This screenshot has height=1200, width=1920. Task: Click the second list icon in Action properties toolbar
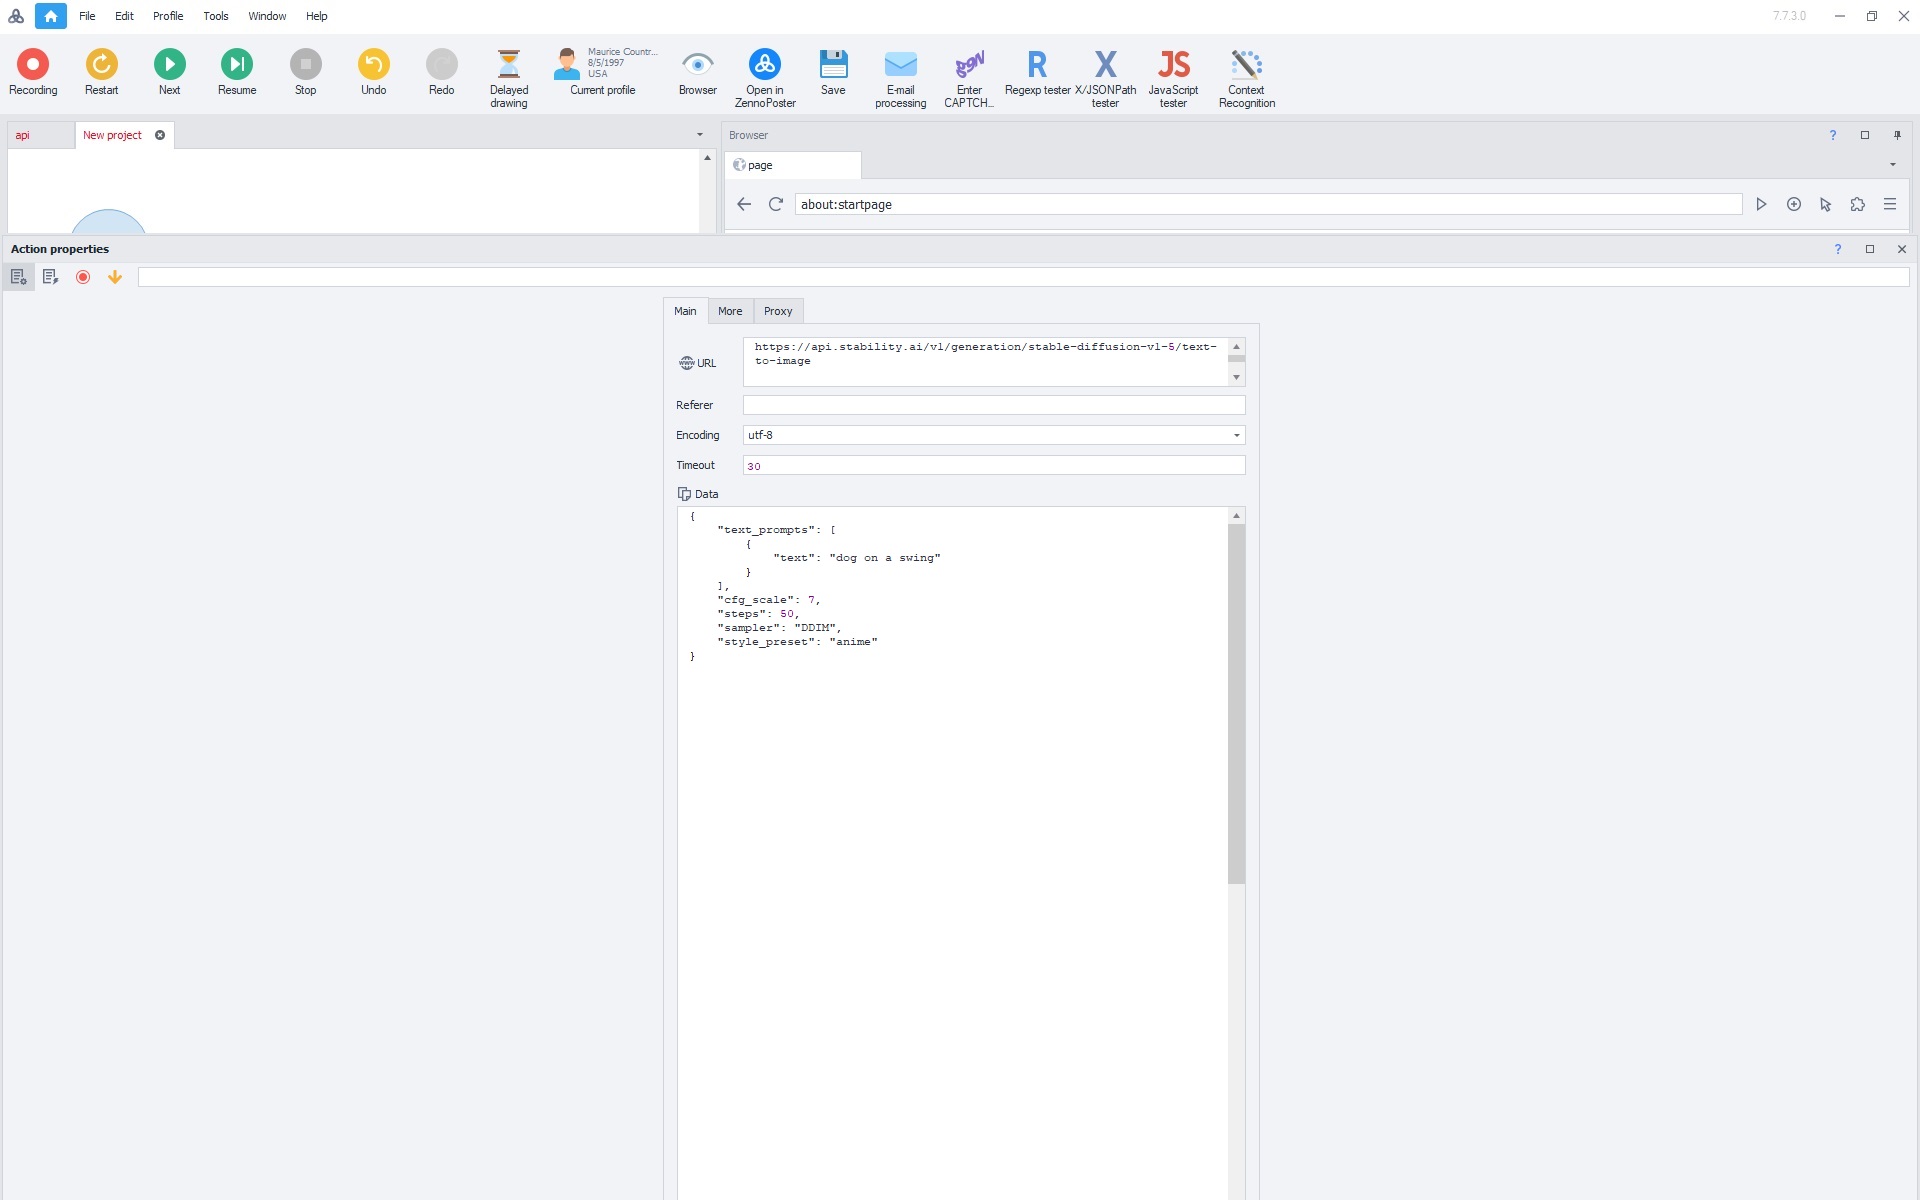tap(50, 277)
